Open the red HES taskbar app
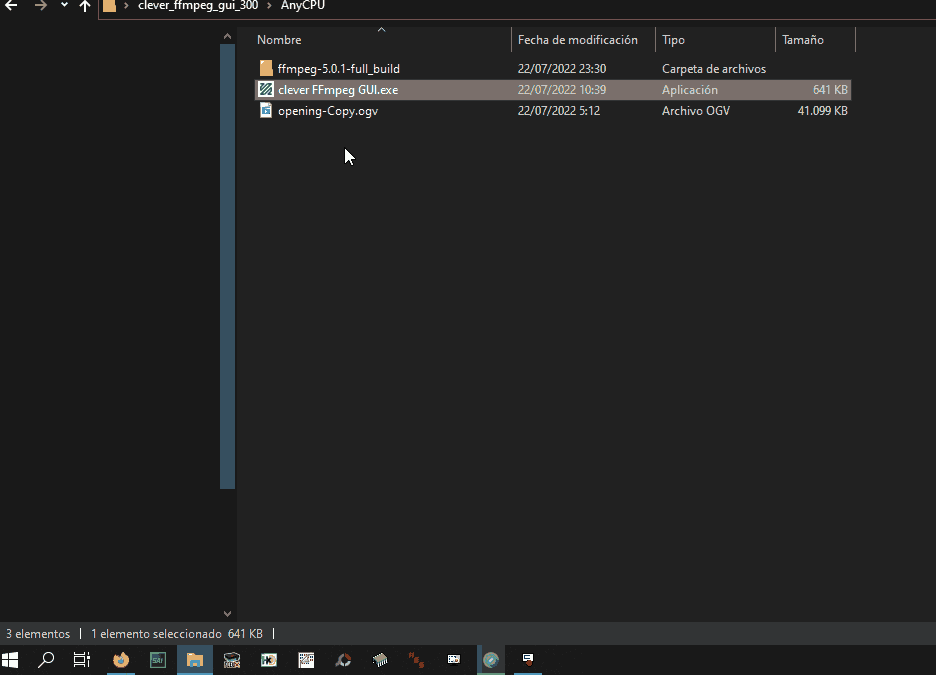 pos(417,659)
